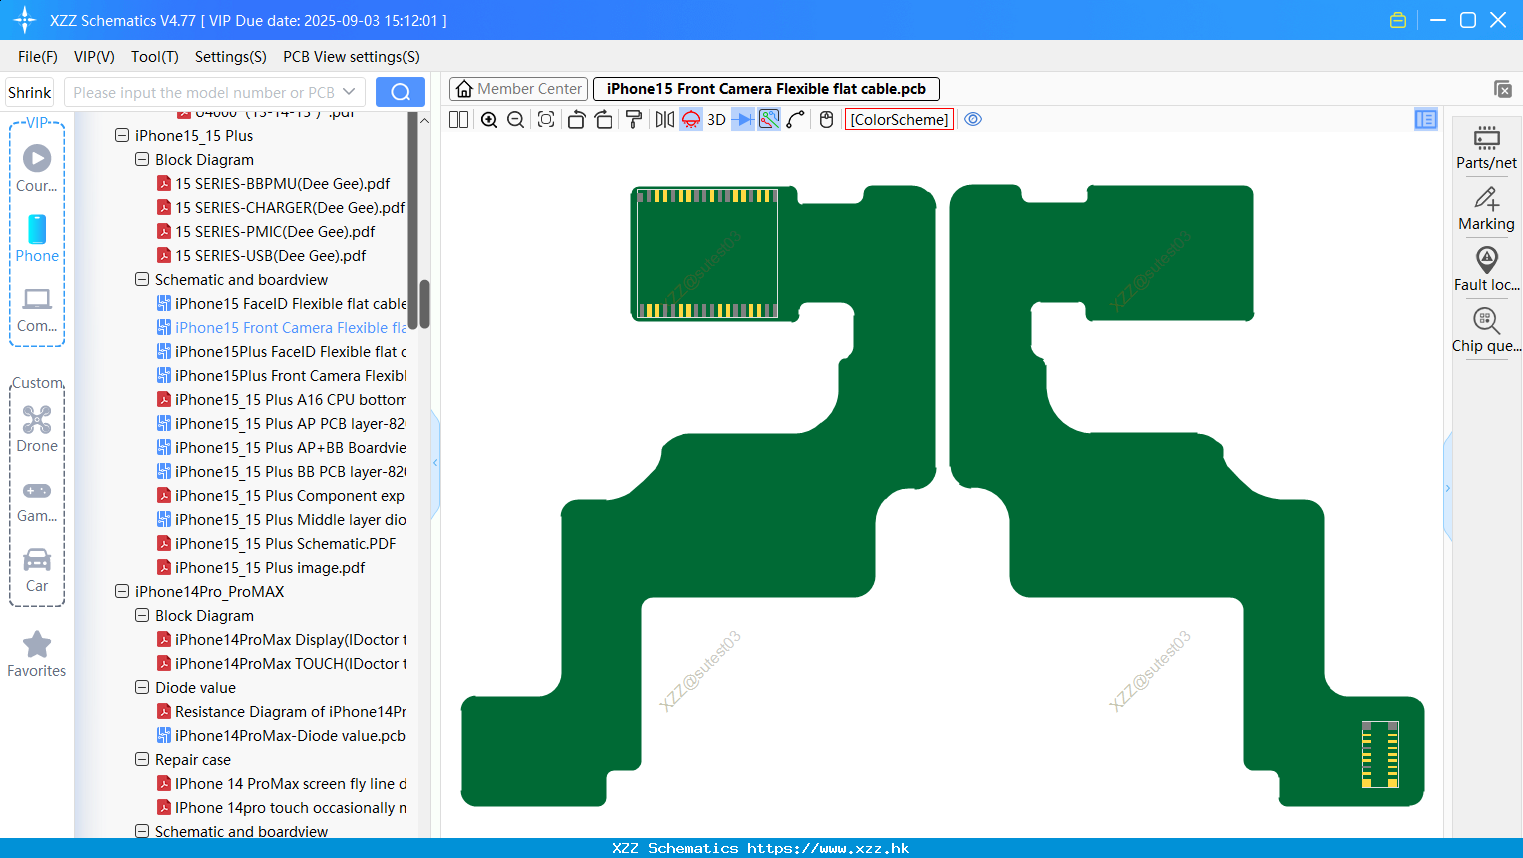Click the yellow VIP badge icon in title bar

tap(1398, 20)
